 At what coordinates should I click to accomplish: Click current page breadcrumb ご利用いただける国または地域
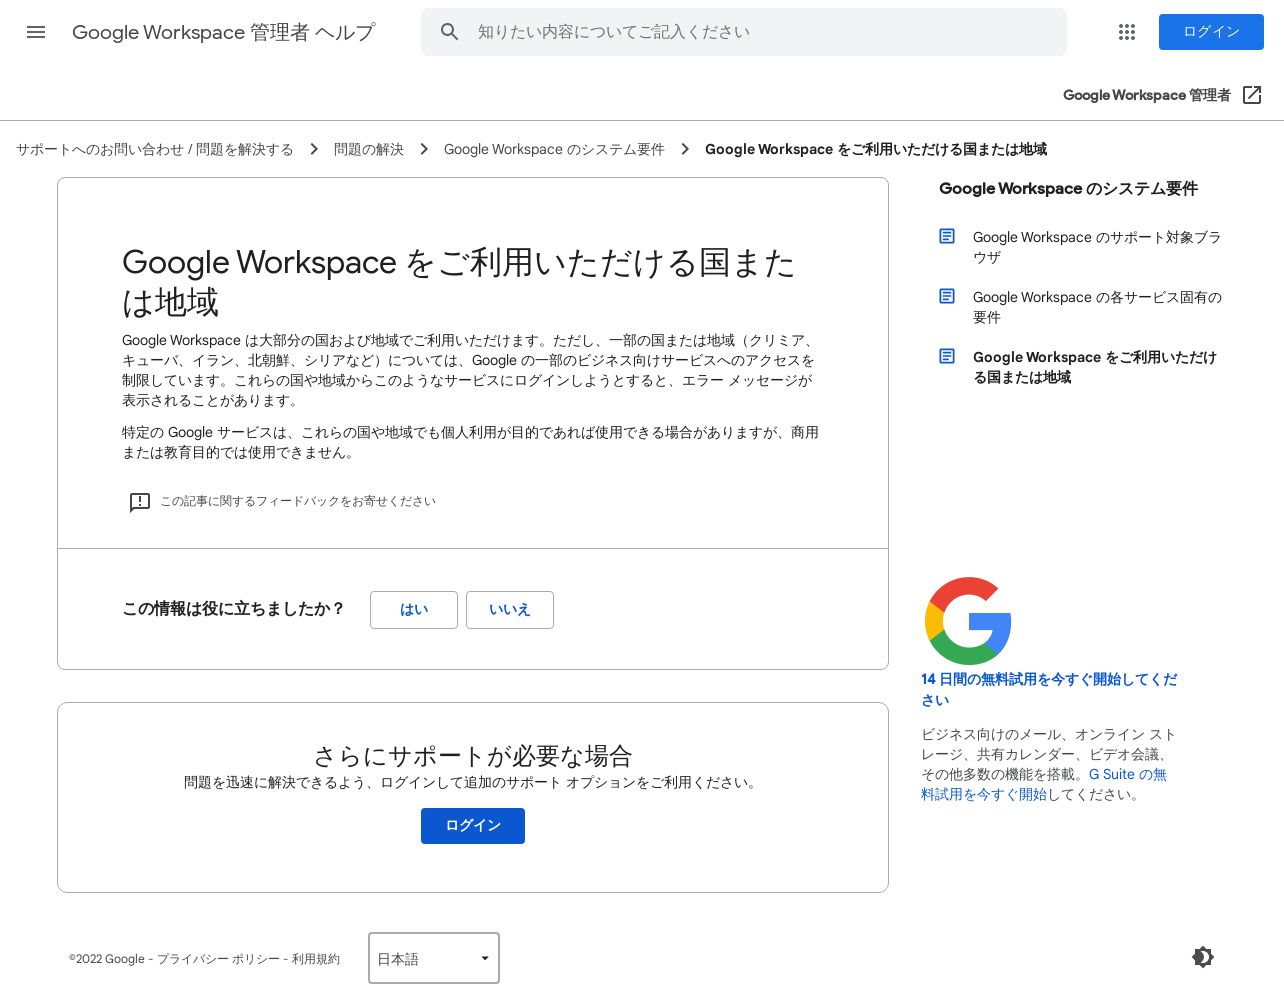point(876,149)
